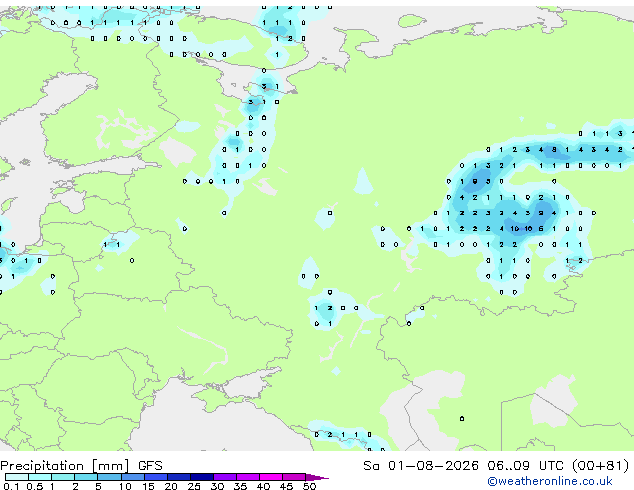Viewport: 634px width, 490px height.
Task: Click the purple arrow tip above 50
Action: (x=317, y=478)
